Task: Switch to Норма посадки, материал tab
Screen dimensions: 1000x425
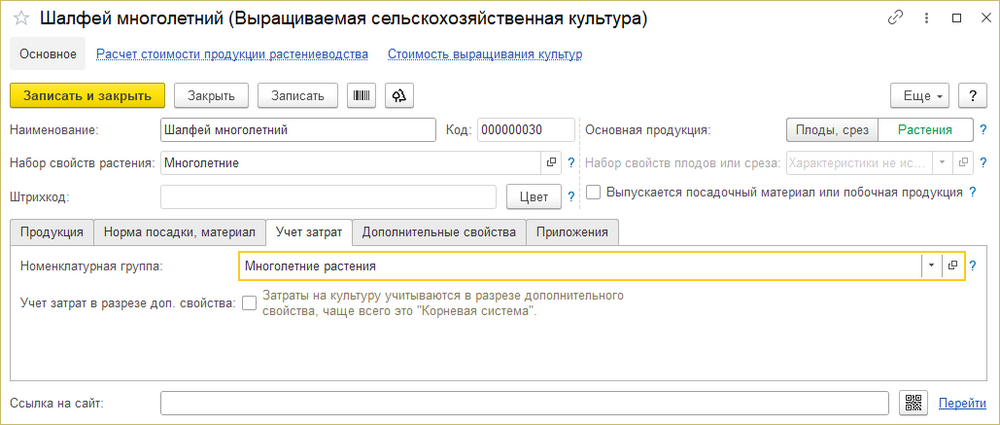Action: tap(180, 232)
